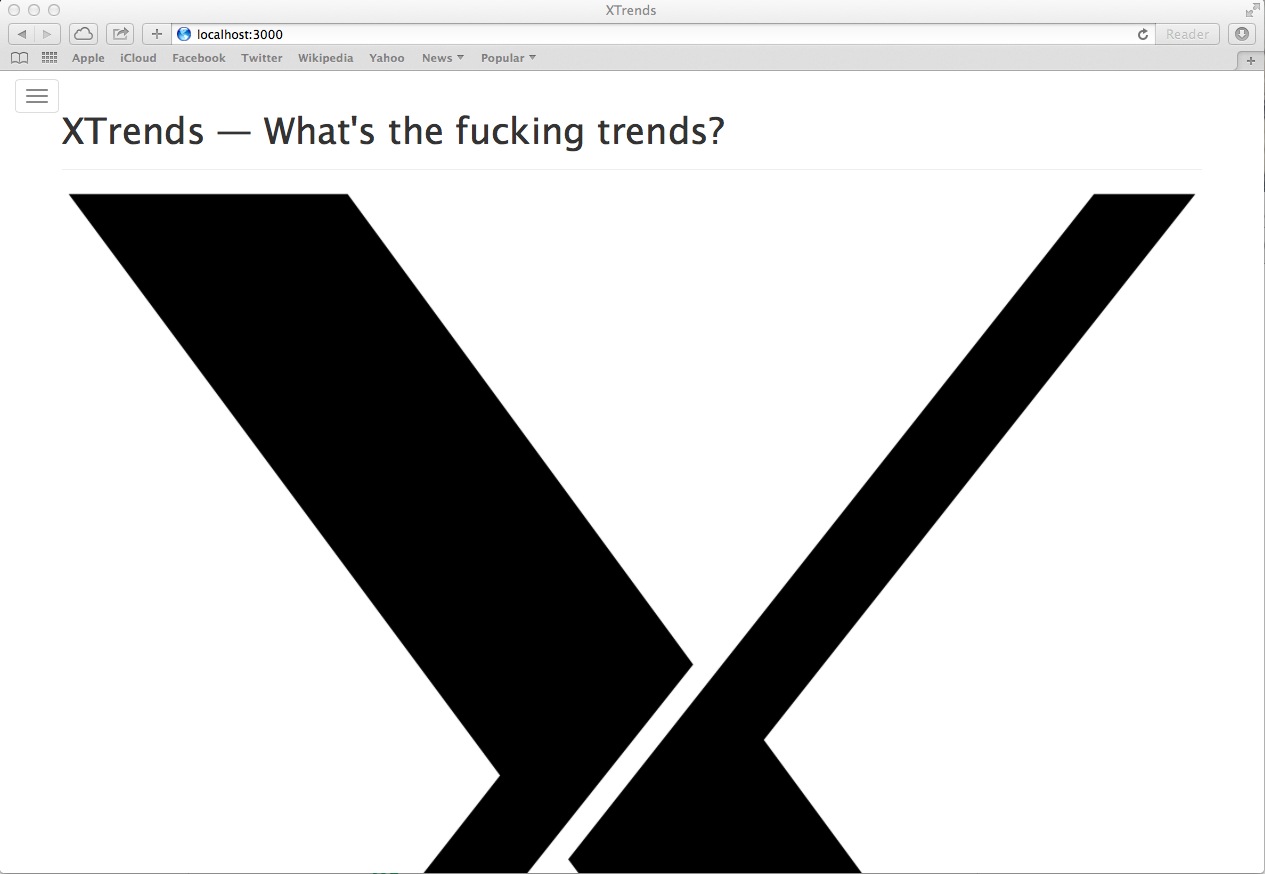The height and width of the screenshot is (874, 1265).
Task: Open iCloud Tabs cloud button
Action: point(84,34)
